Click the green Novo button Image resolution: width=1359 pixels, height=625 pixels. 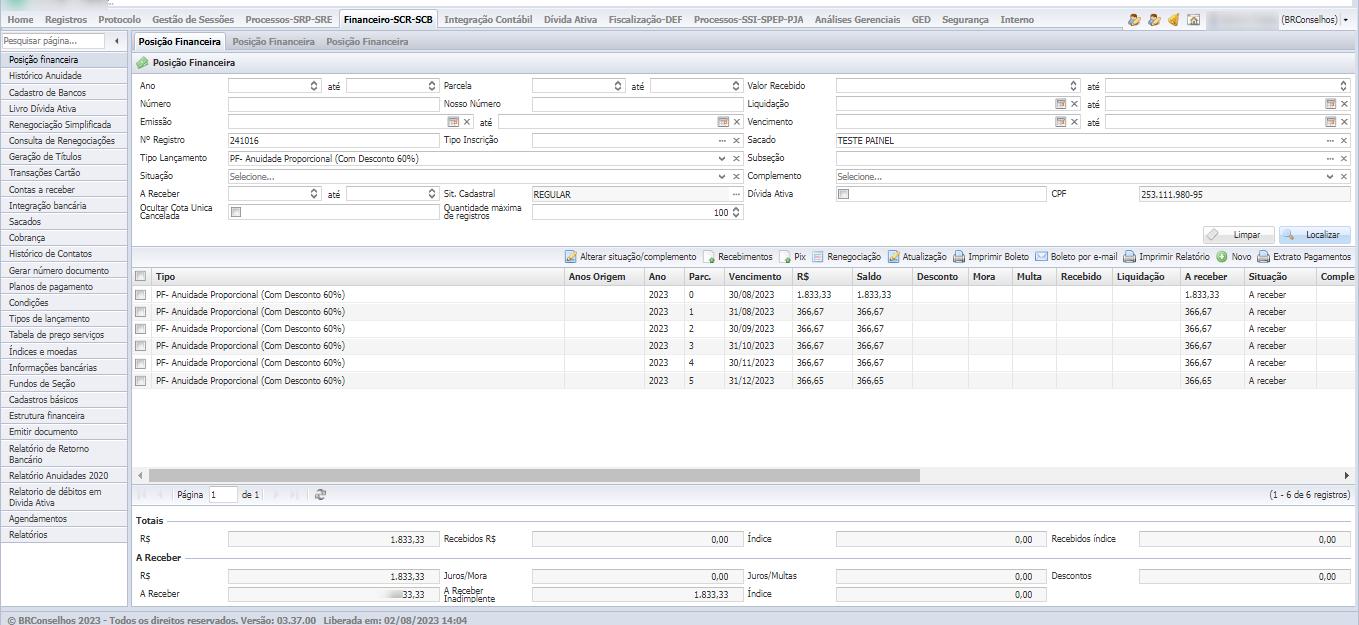pyautogui.click(x=1233, y=257)
